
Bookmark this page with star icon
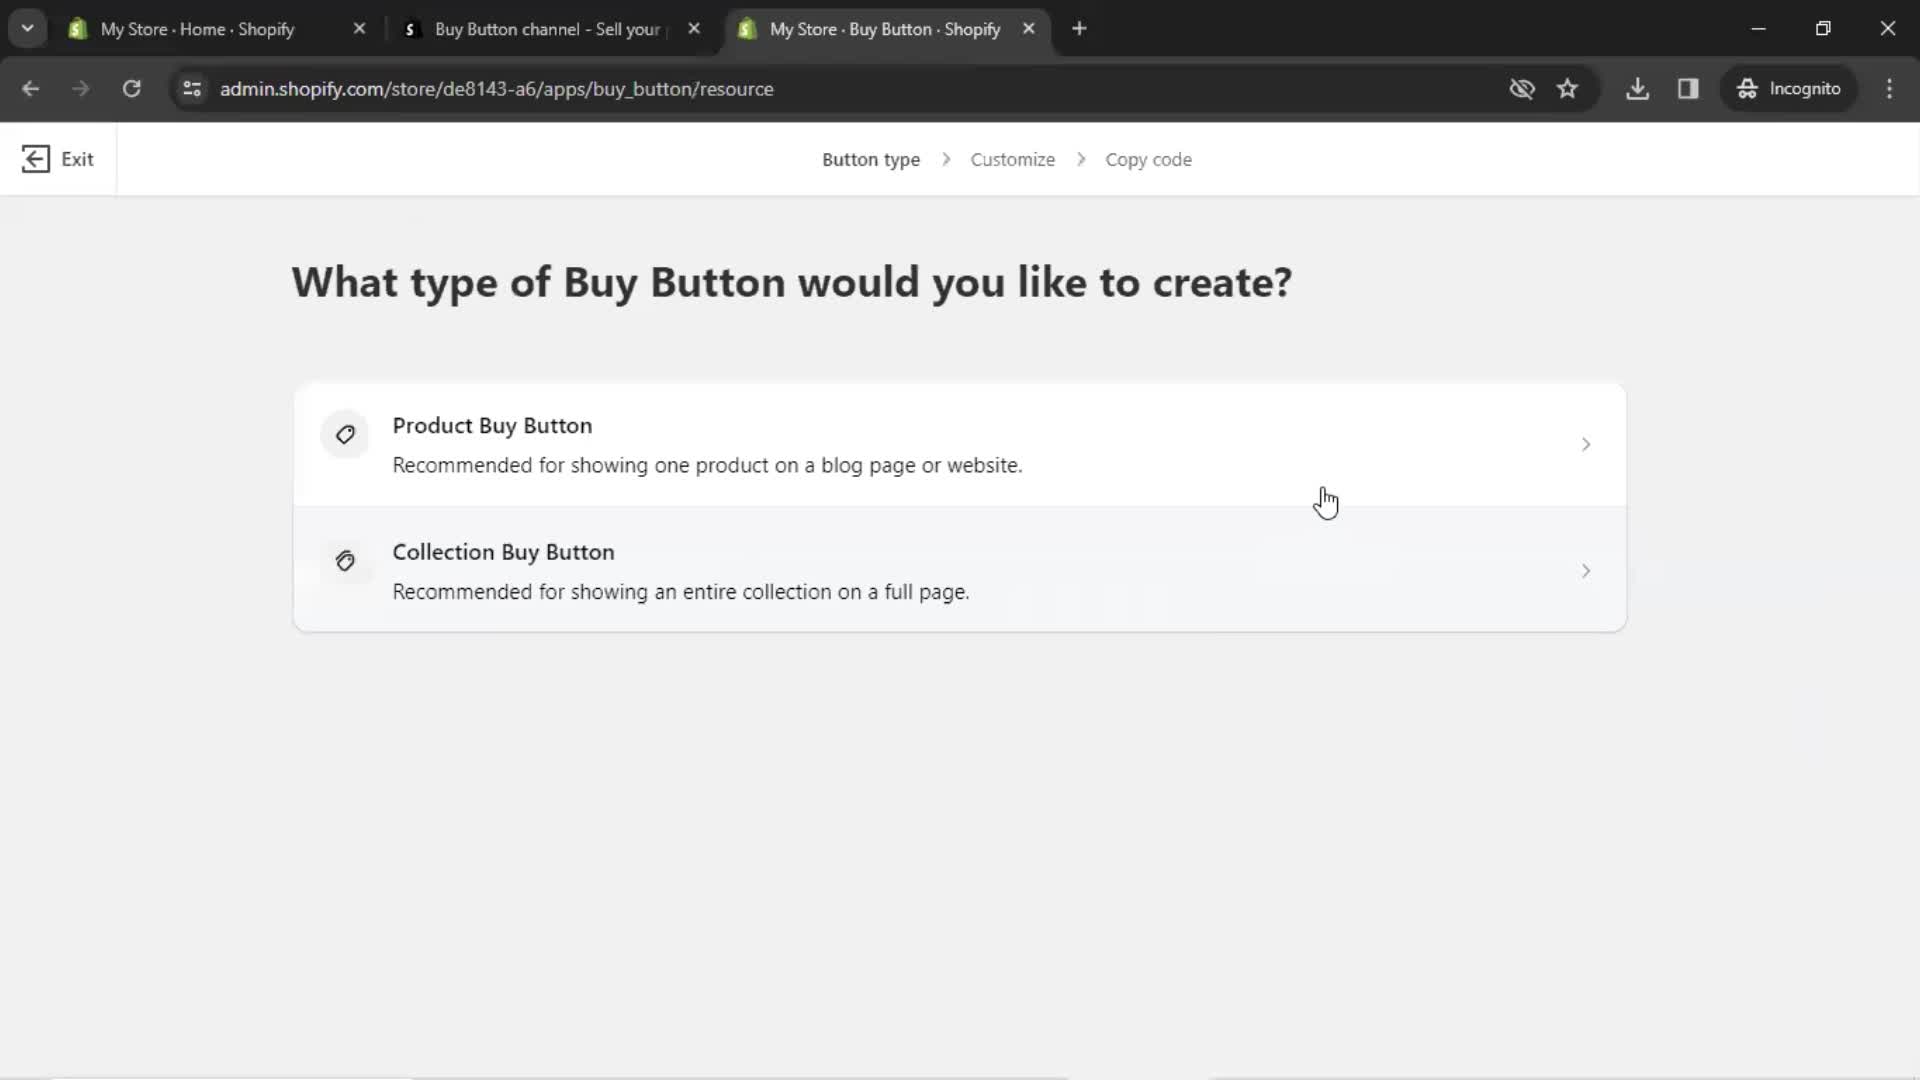click(x=1567, y=89)
